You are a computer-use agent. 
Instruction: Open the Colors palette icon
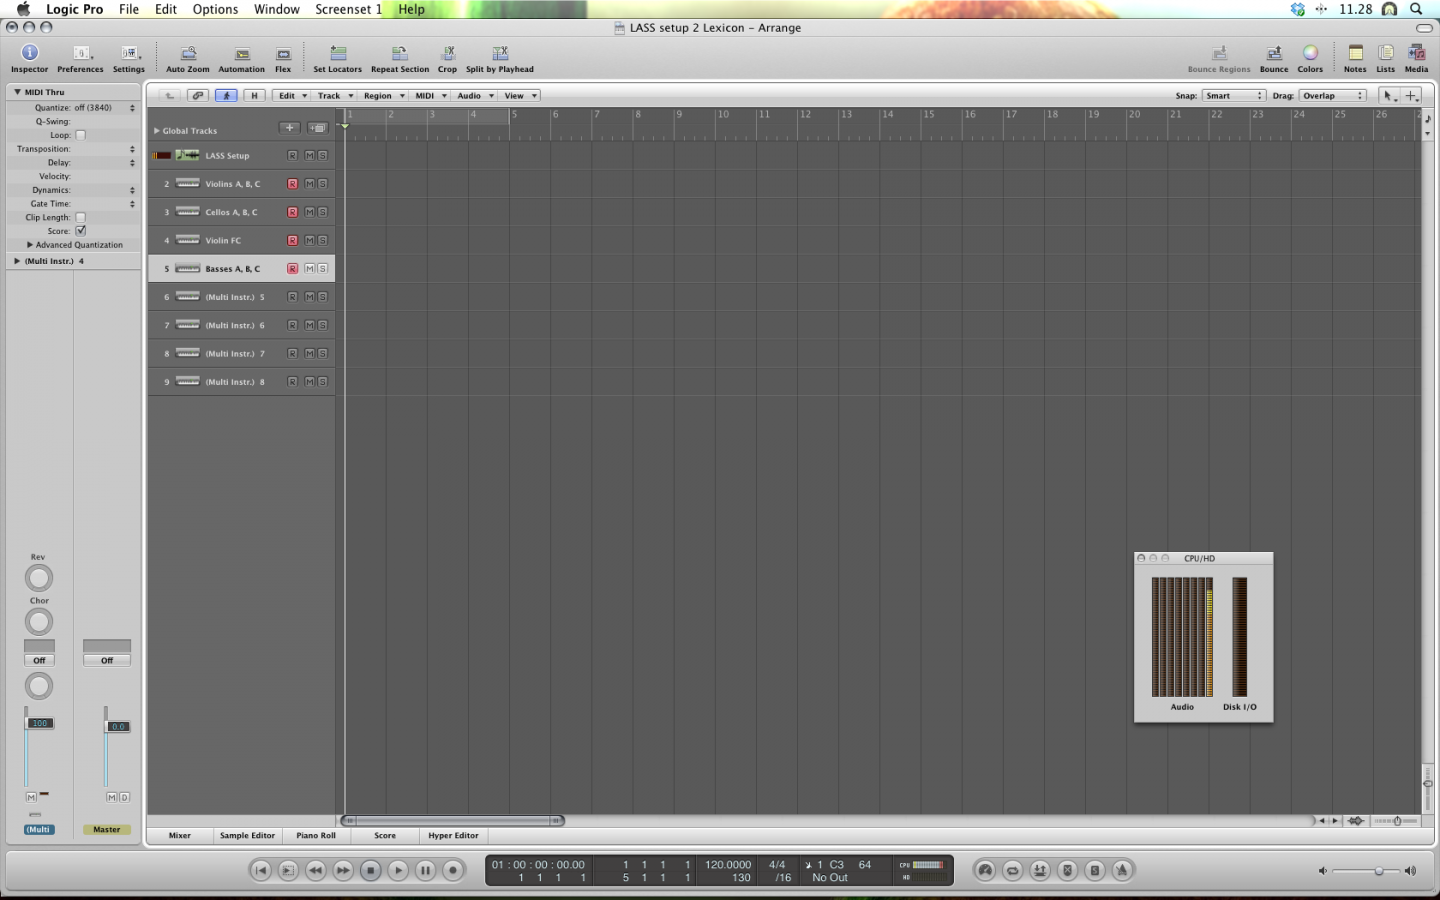coord(1310,53)
